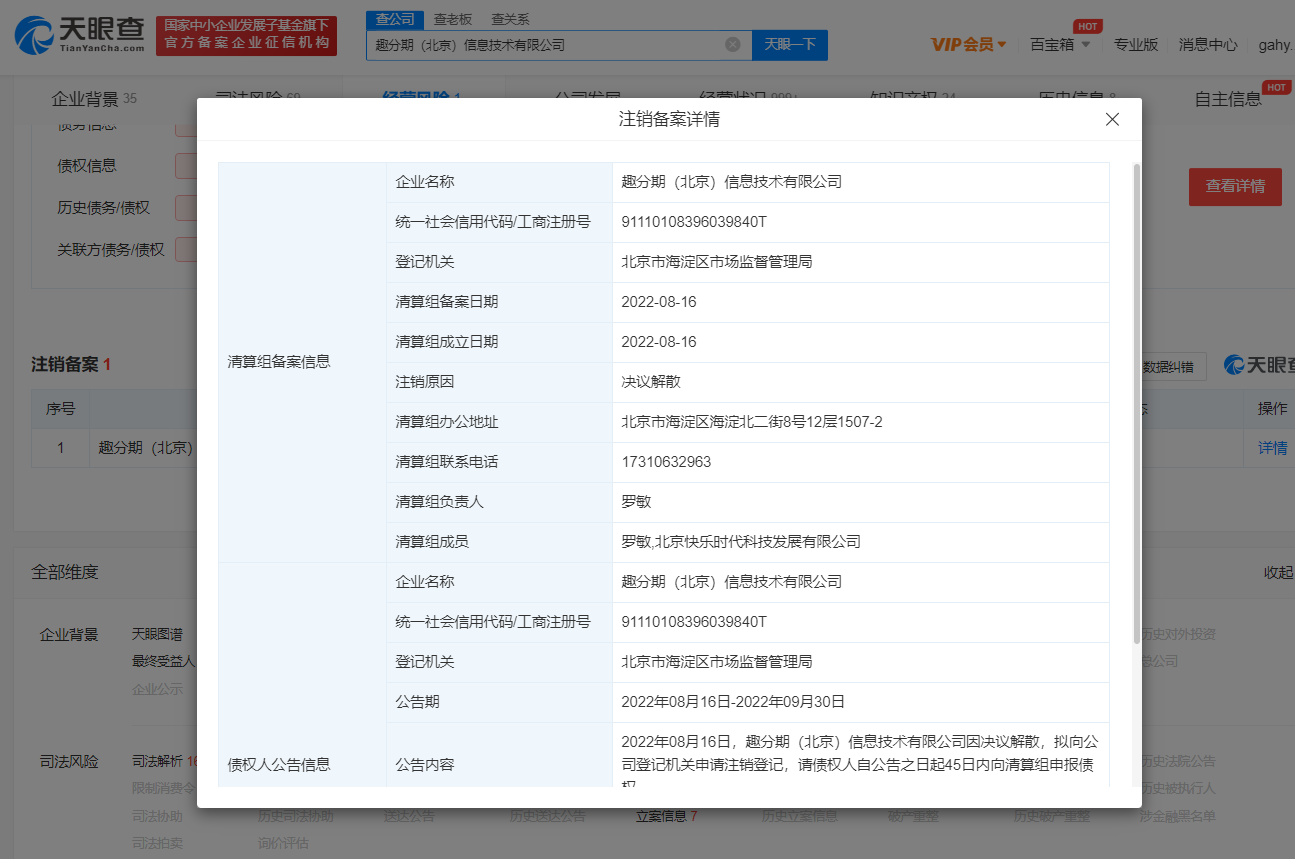Open 消息中心 in the header
1295x859 pixels.
pos(1208,44)
